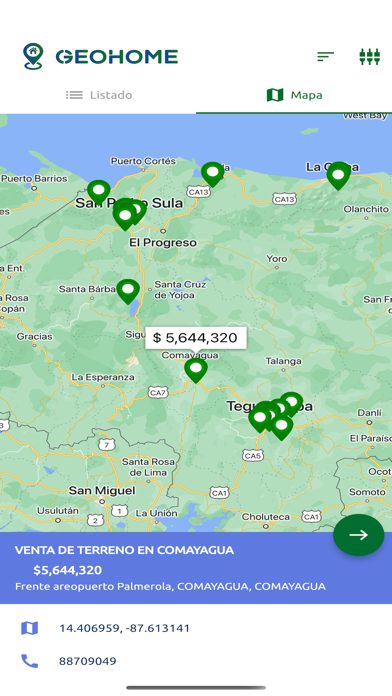Select the southernmost pin near Tegucigalpa above CA5
This screenshot has height=696, width=392.
tap(281, 427)
